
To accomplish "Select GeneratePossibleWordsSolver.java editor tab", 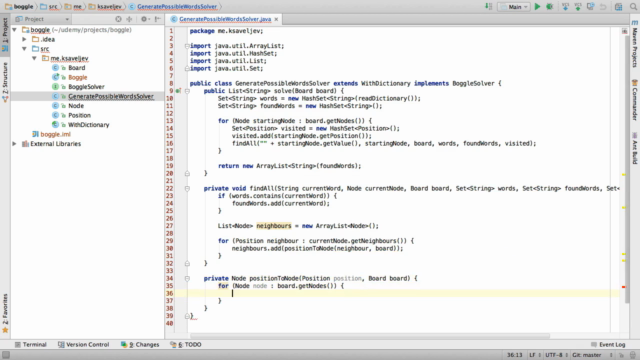I will (x=225, y=19).
